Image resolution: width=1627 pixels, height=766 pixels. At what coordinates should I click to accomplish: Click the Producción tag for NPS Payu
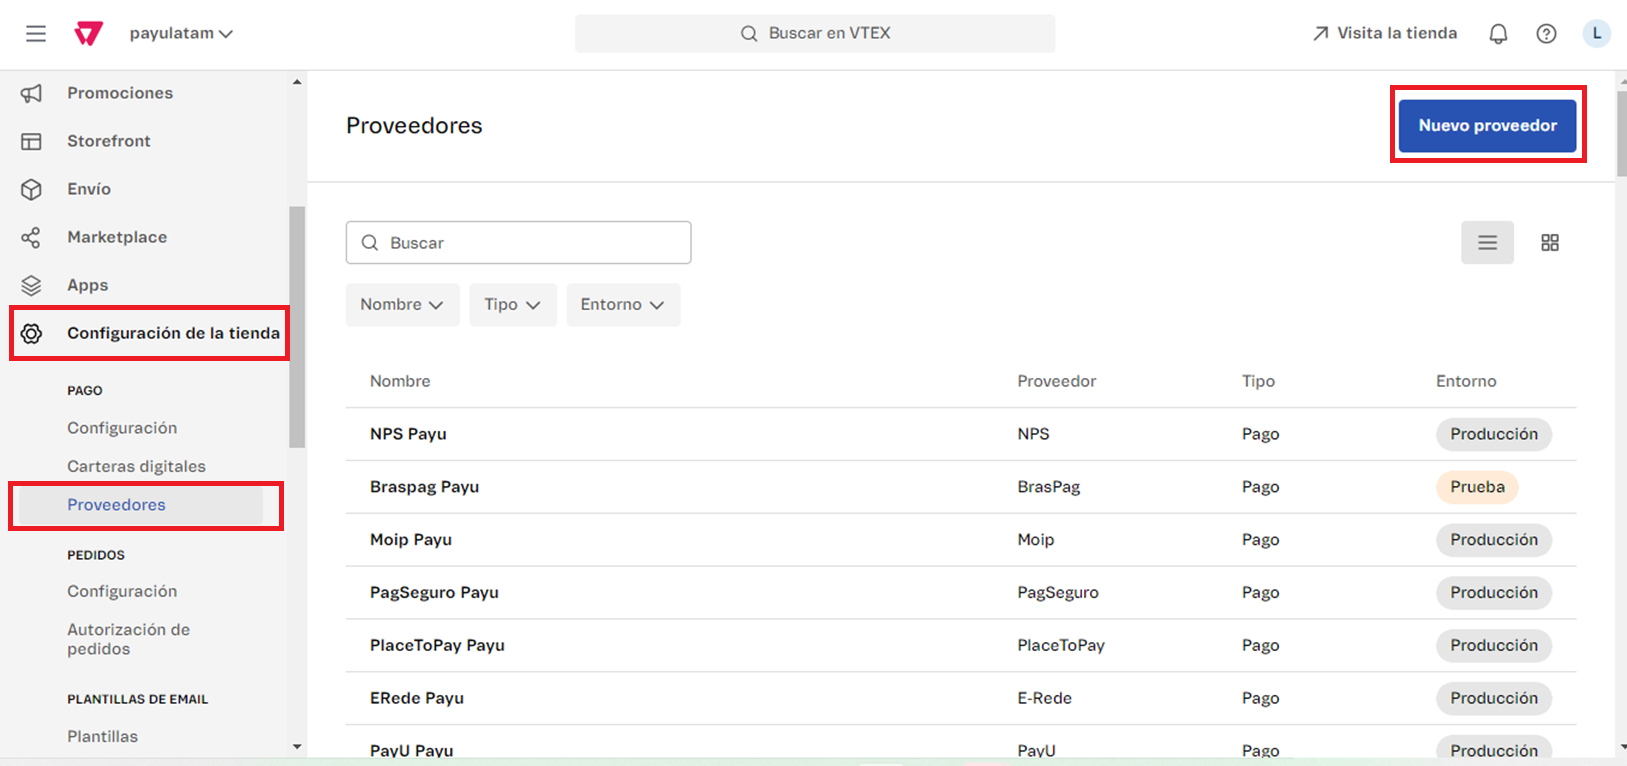click(1494, 434)
